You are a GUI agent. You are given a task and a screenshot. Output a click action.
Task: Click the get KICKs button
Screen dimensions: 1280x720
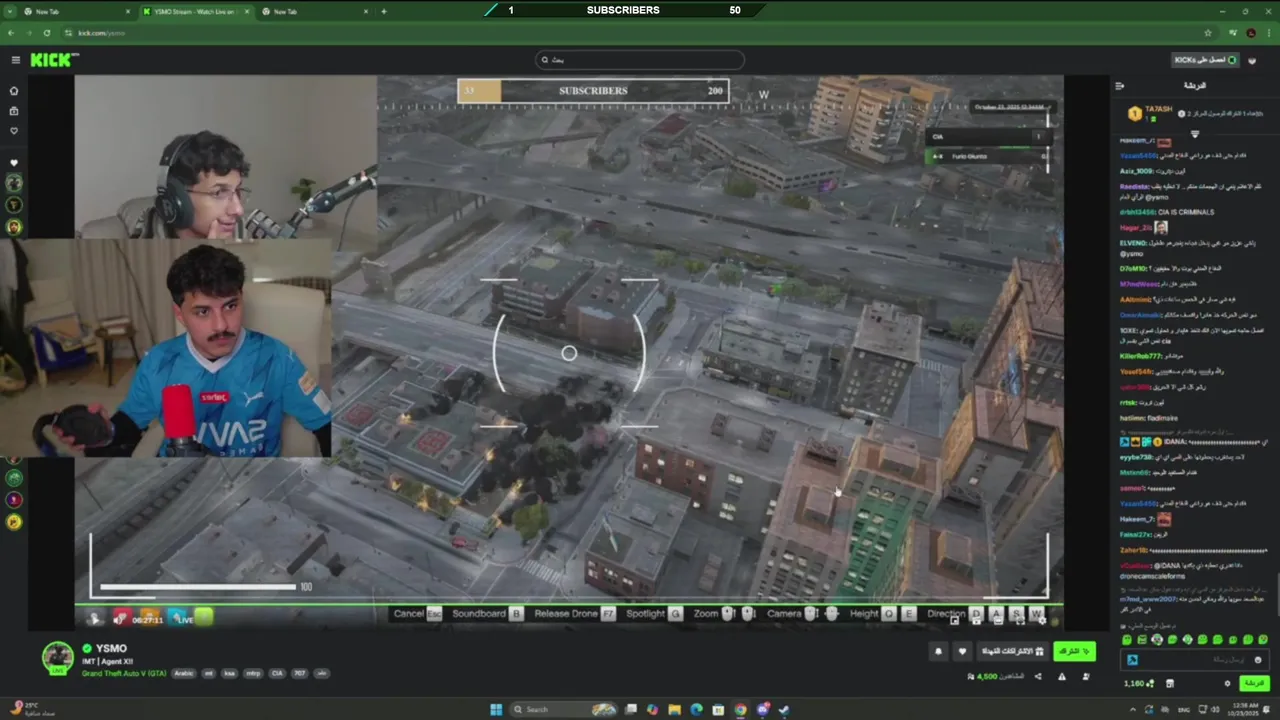click(1205, 60)
